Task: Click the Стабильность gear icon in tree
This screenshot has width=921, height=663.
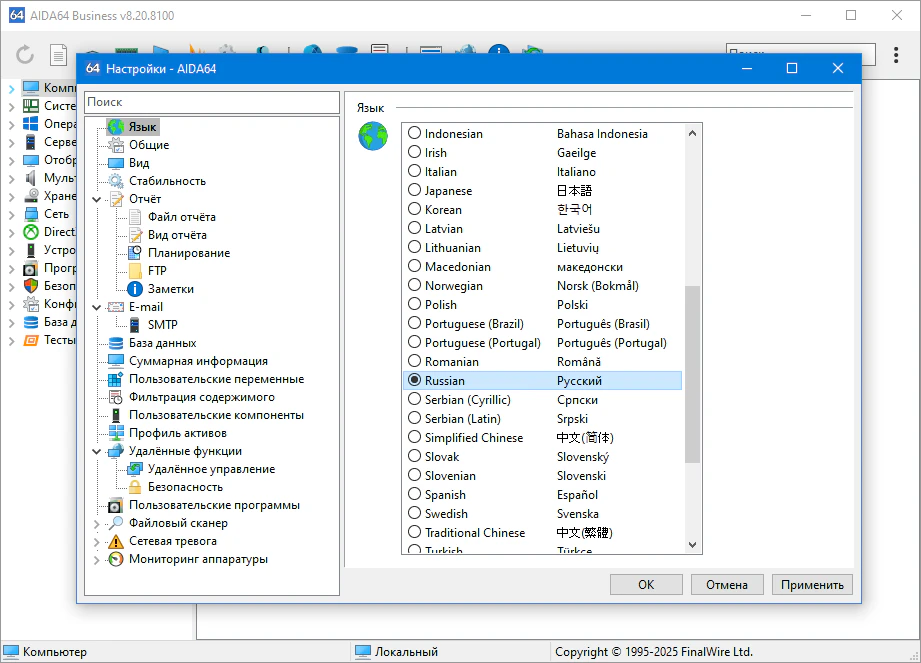Action: 115,181
